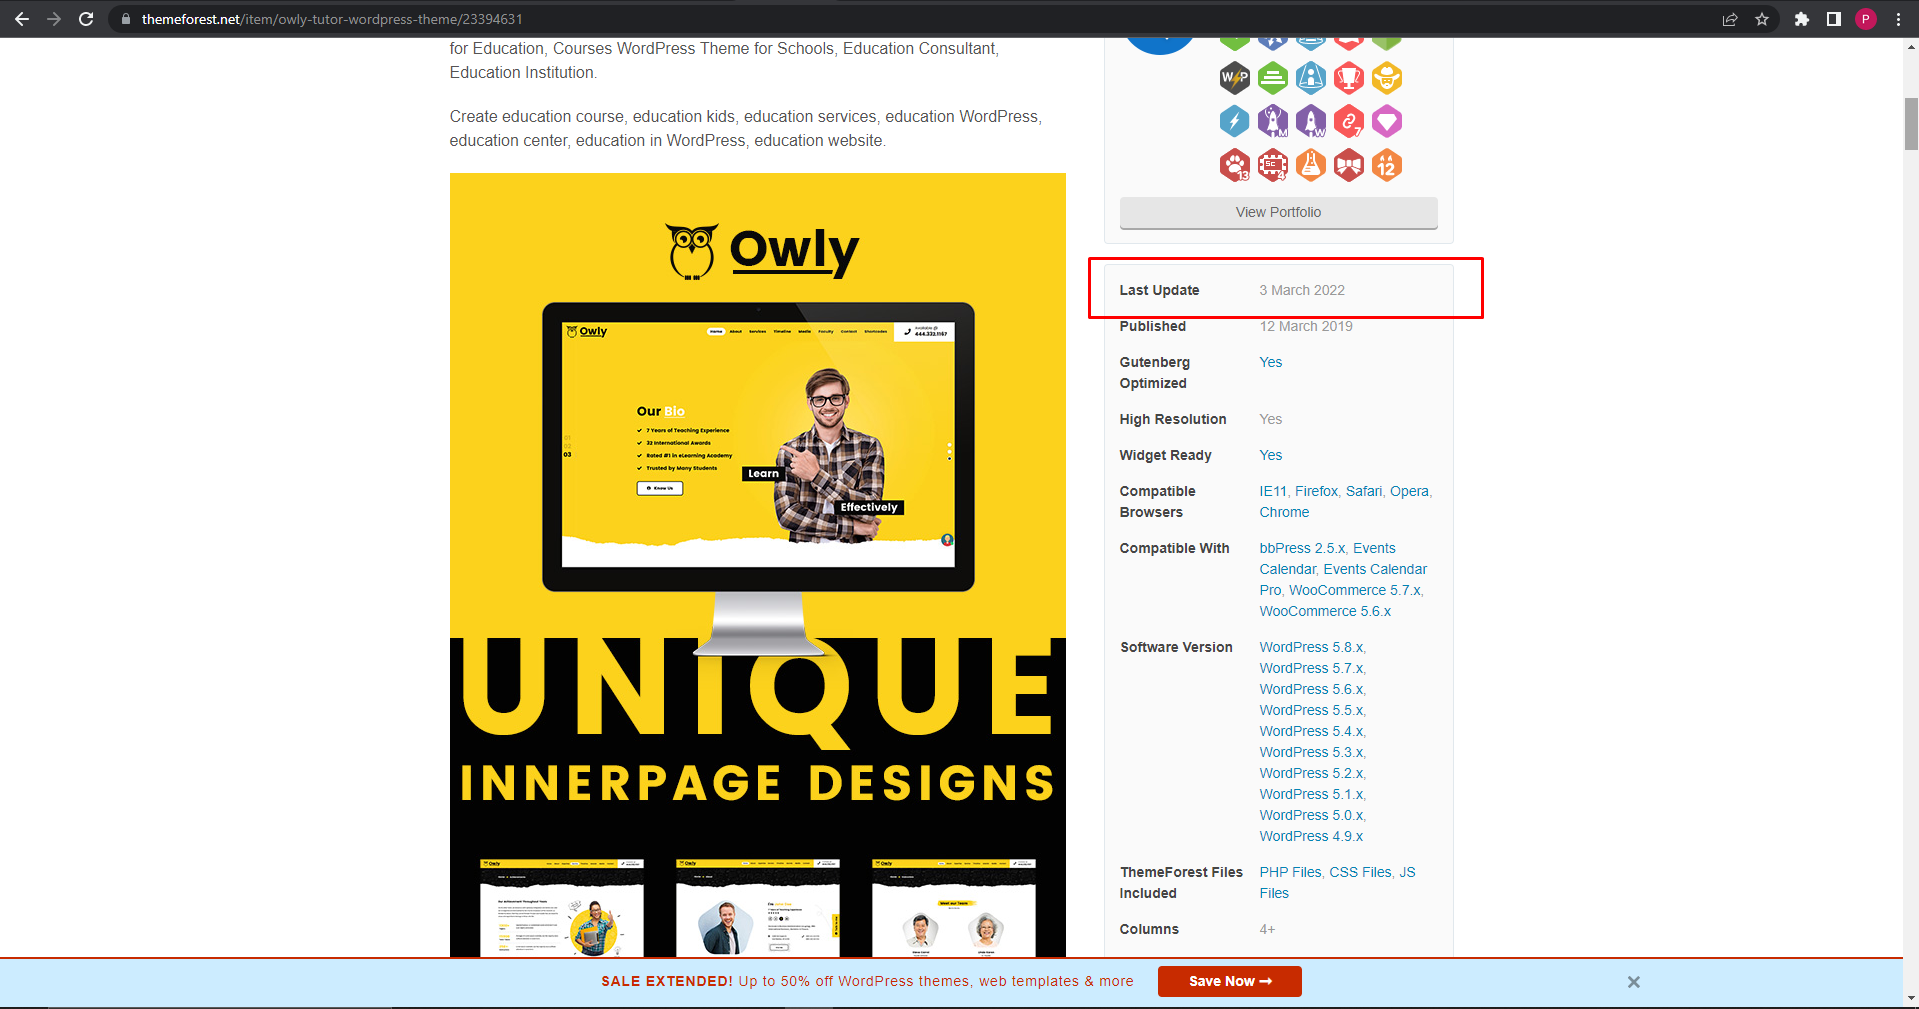Click the pink diamond badge
1919x1009 pixels.
1387,121
